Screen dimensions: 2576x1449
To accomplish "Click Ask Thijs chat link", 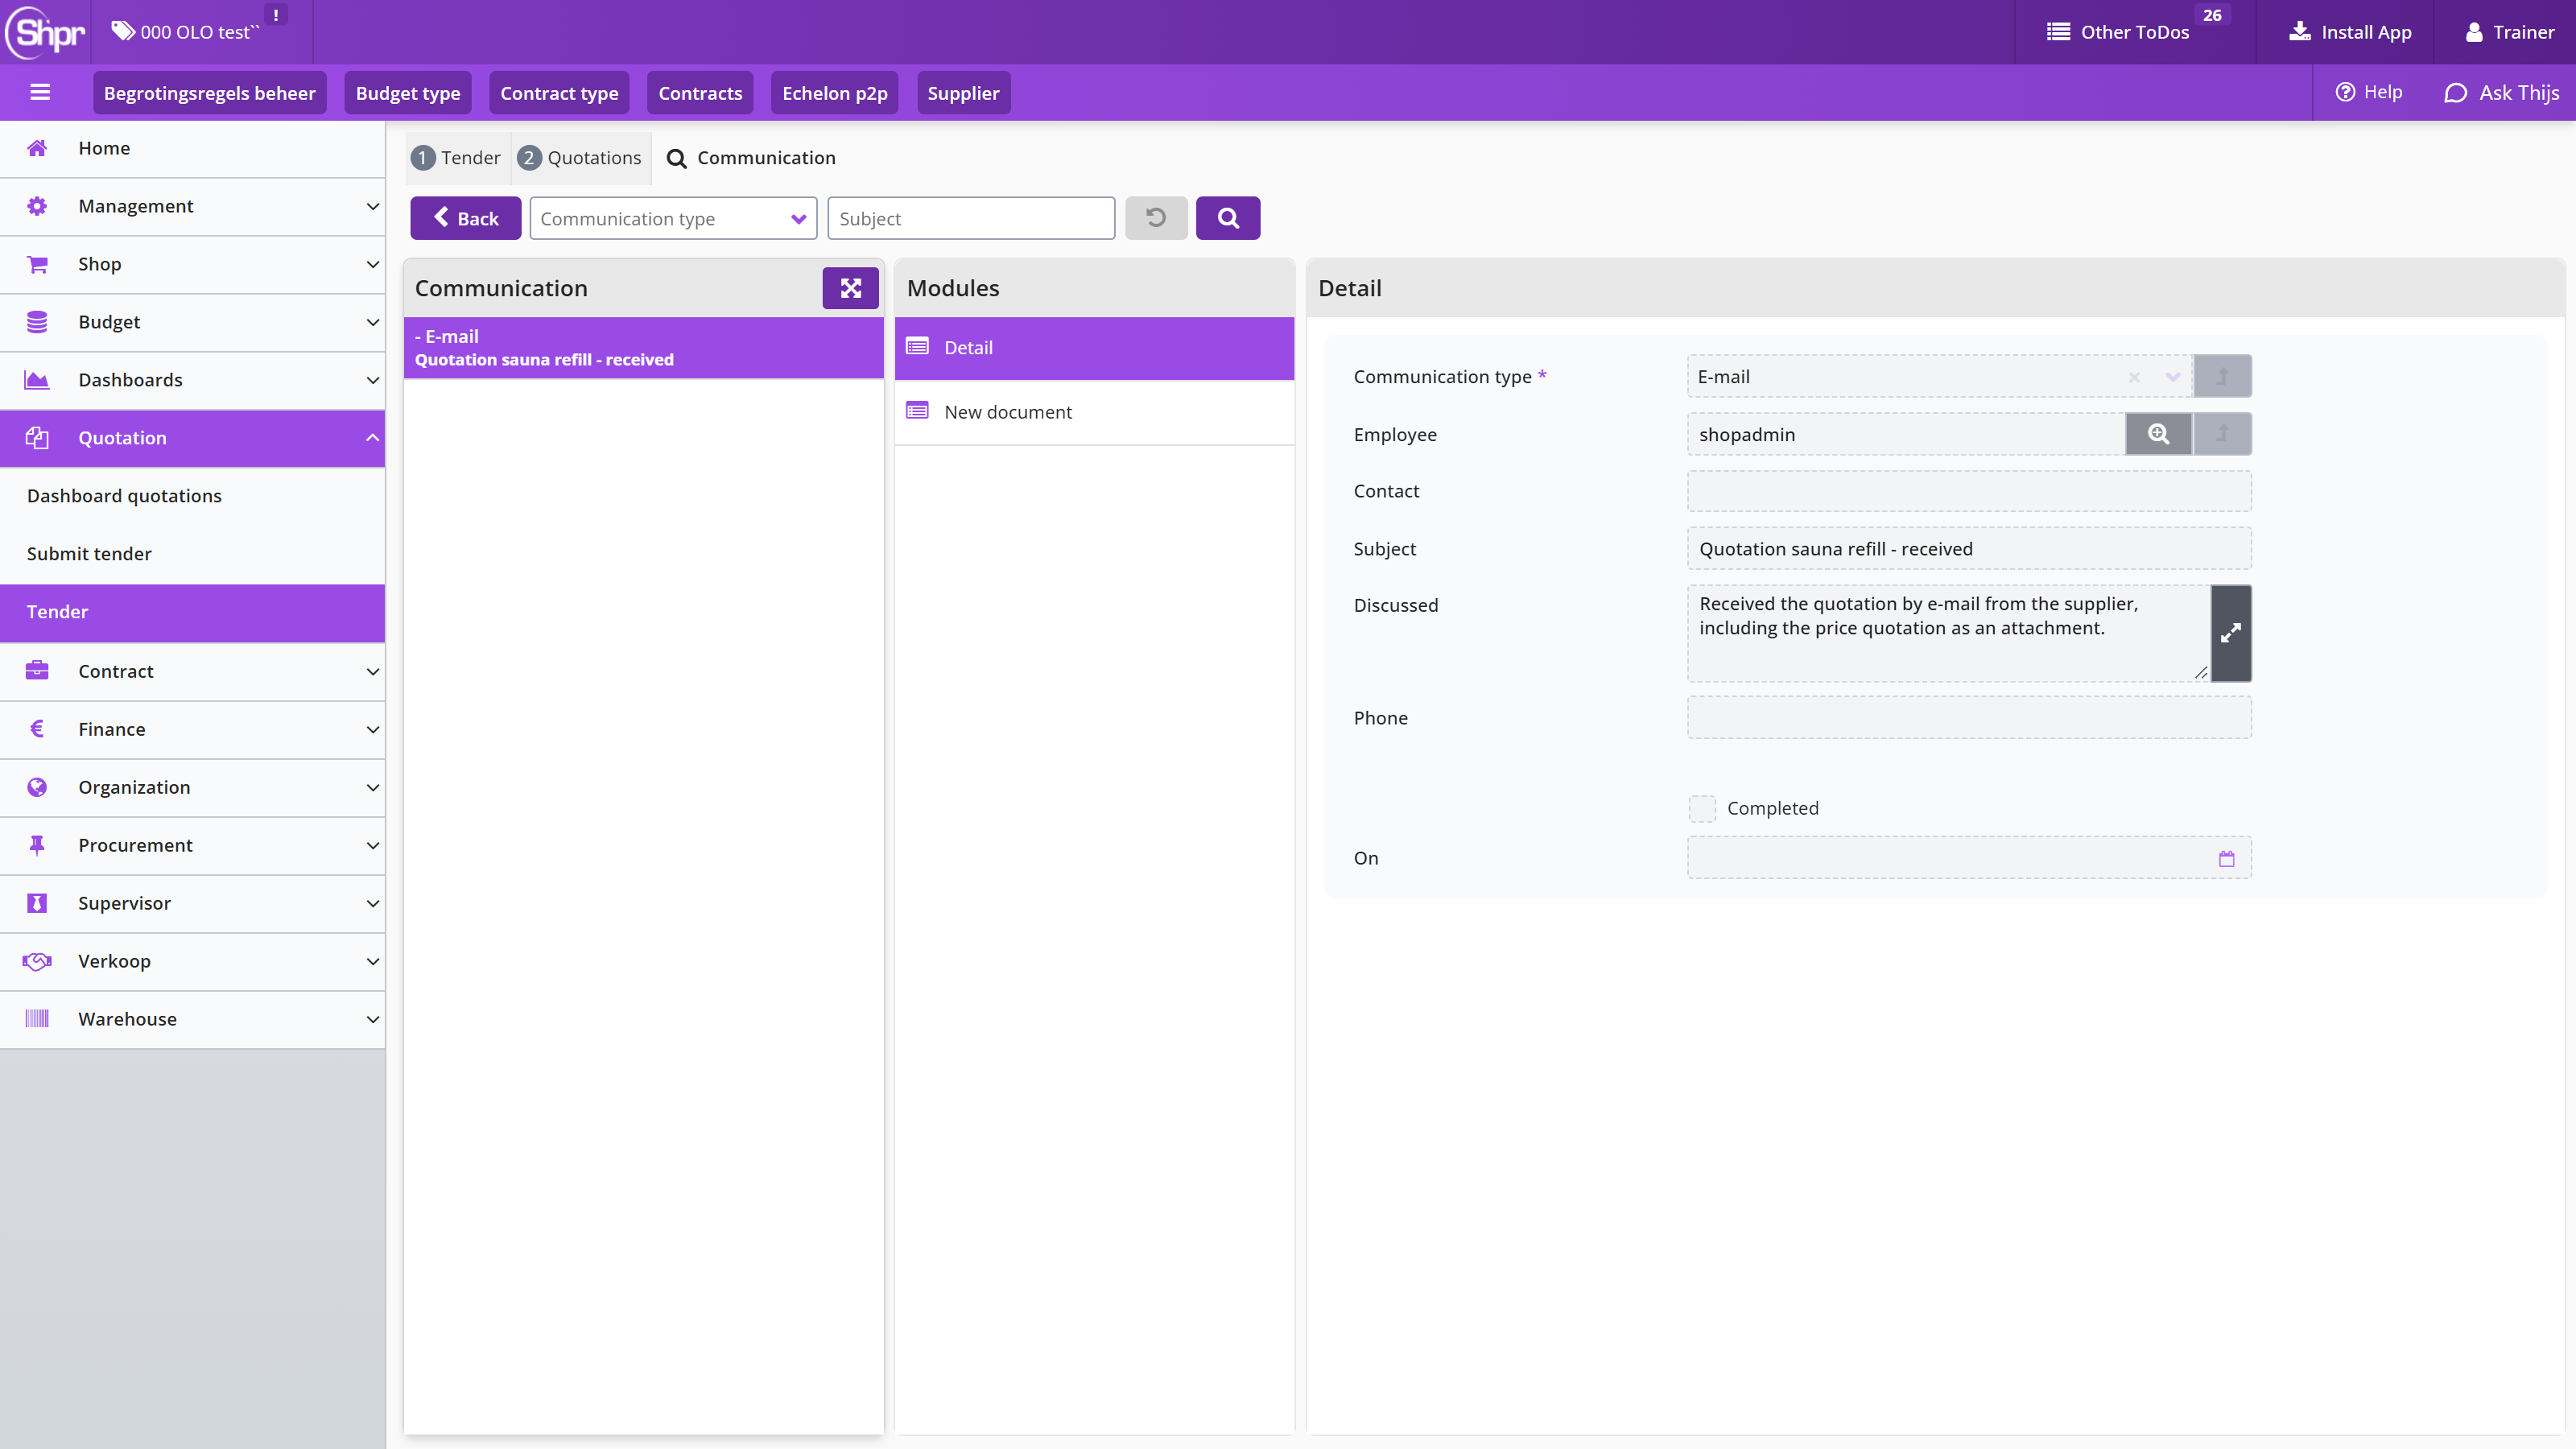I will click(x=2502, y=93).
